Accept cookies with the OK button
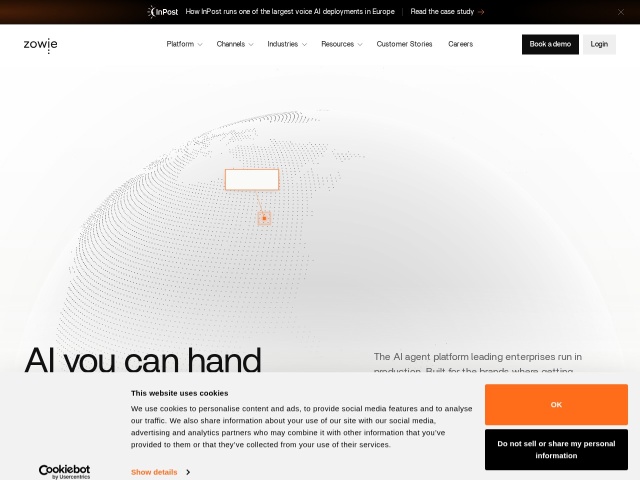 pyautogui.click(x=556, y=404)
